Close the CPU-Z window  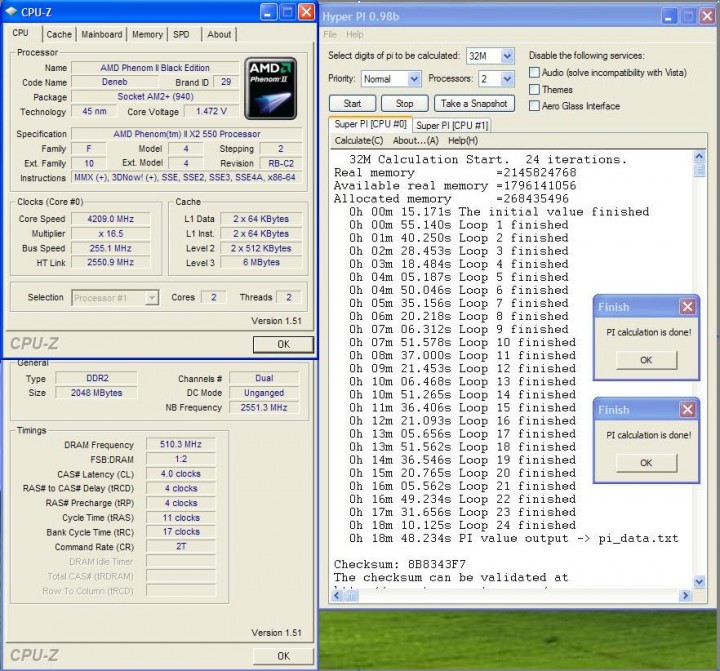point(305,12)
